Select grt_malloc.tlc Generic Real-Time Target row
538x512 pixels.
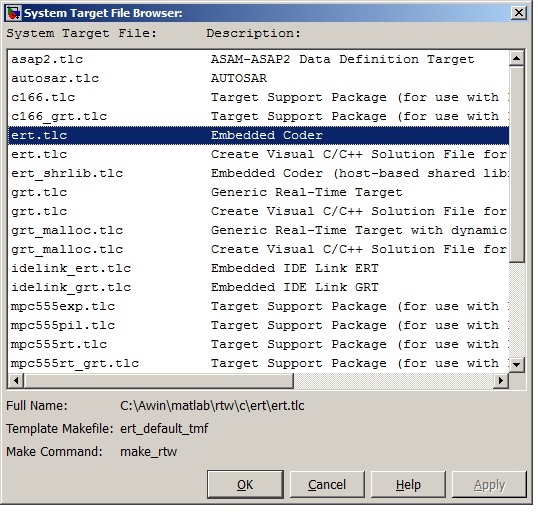(258, 230)
